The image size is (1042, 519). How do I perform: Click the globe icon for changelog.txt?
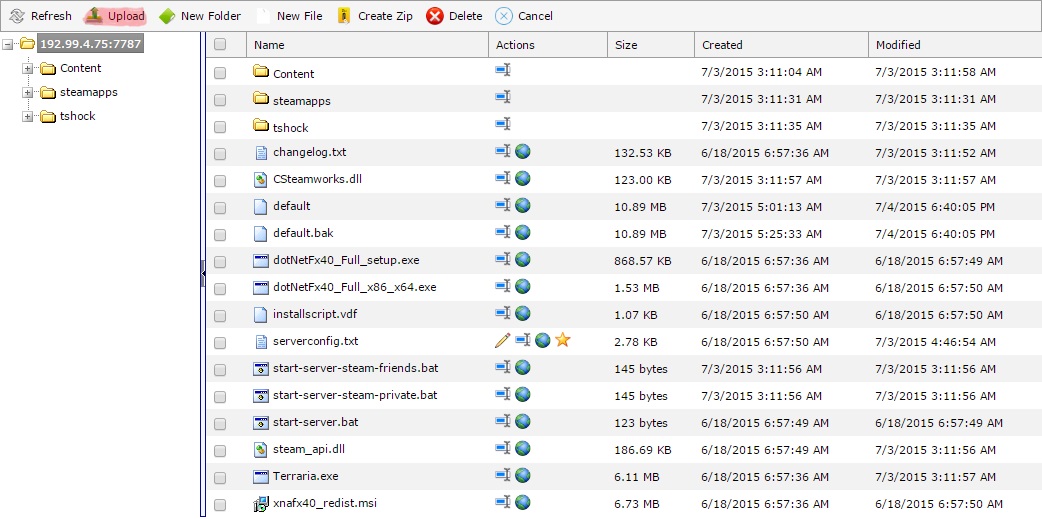522,151
